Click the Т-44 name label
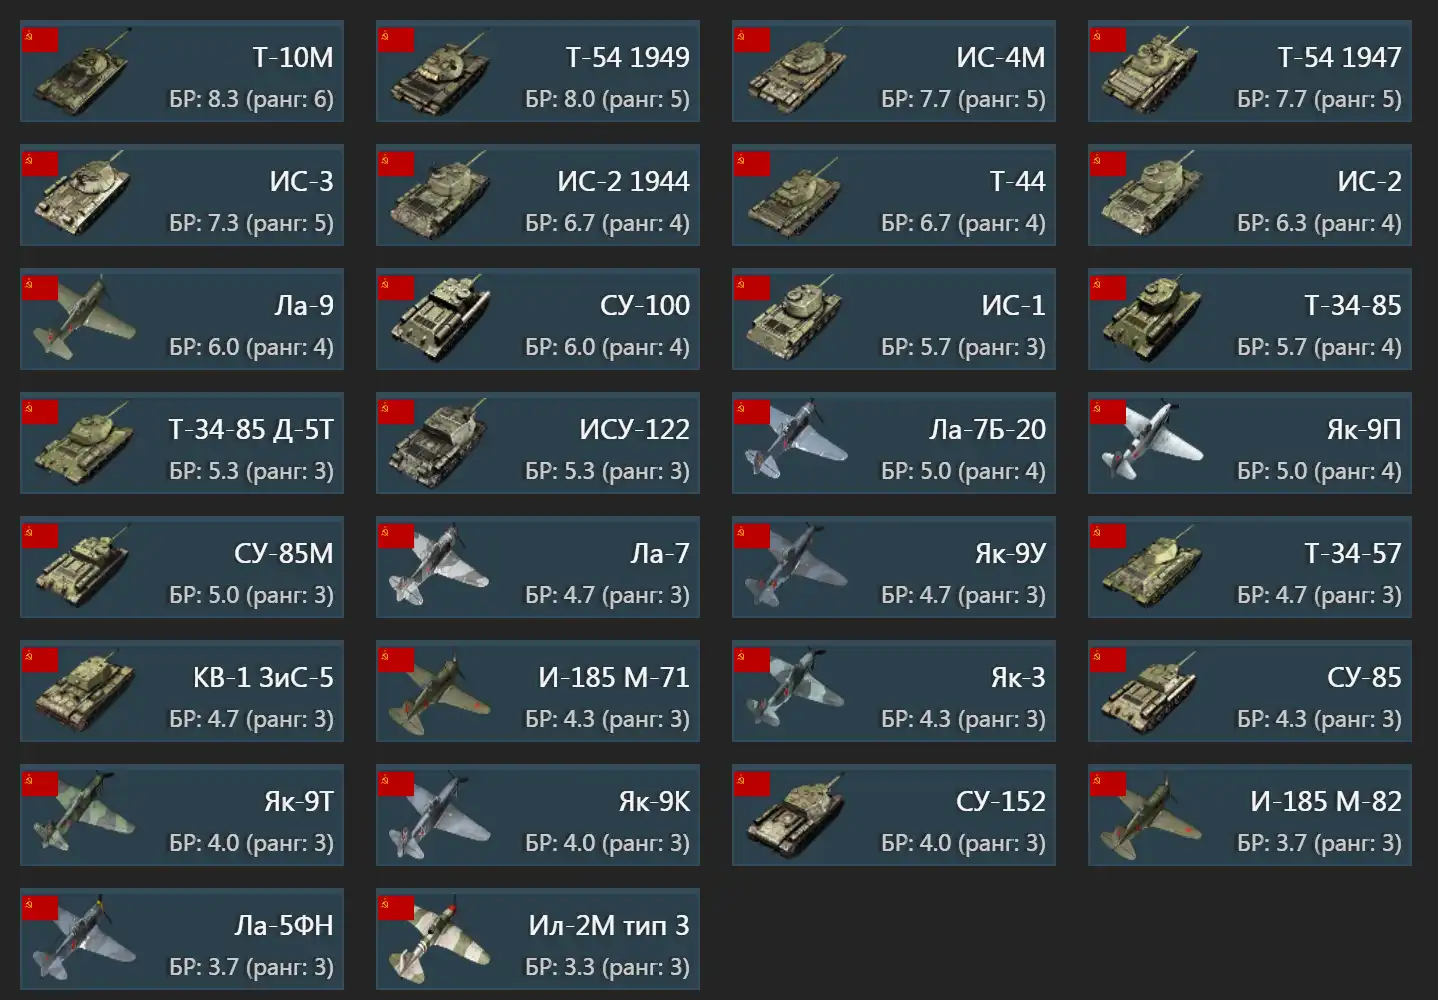The height and width of the screenshot is (1000, 1438). click(x=1017, y=181)
